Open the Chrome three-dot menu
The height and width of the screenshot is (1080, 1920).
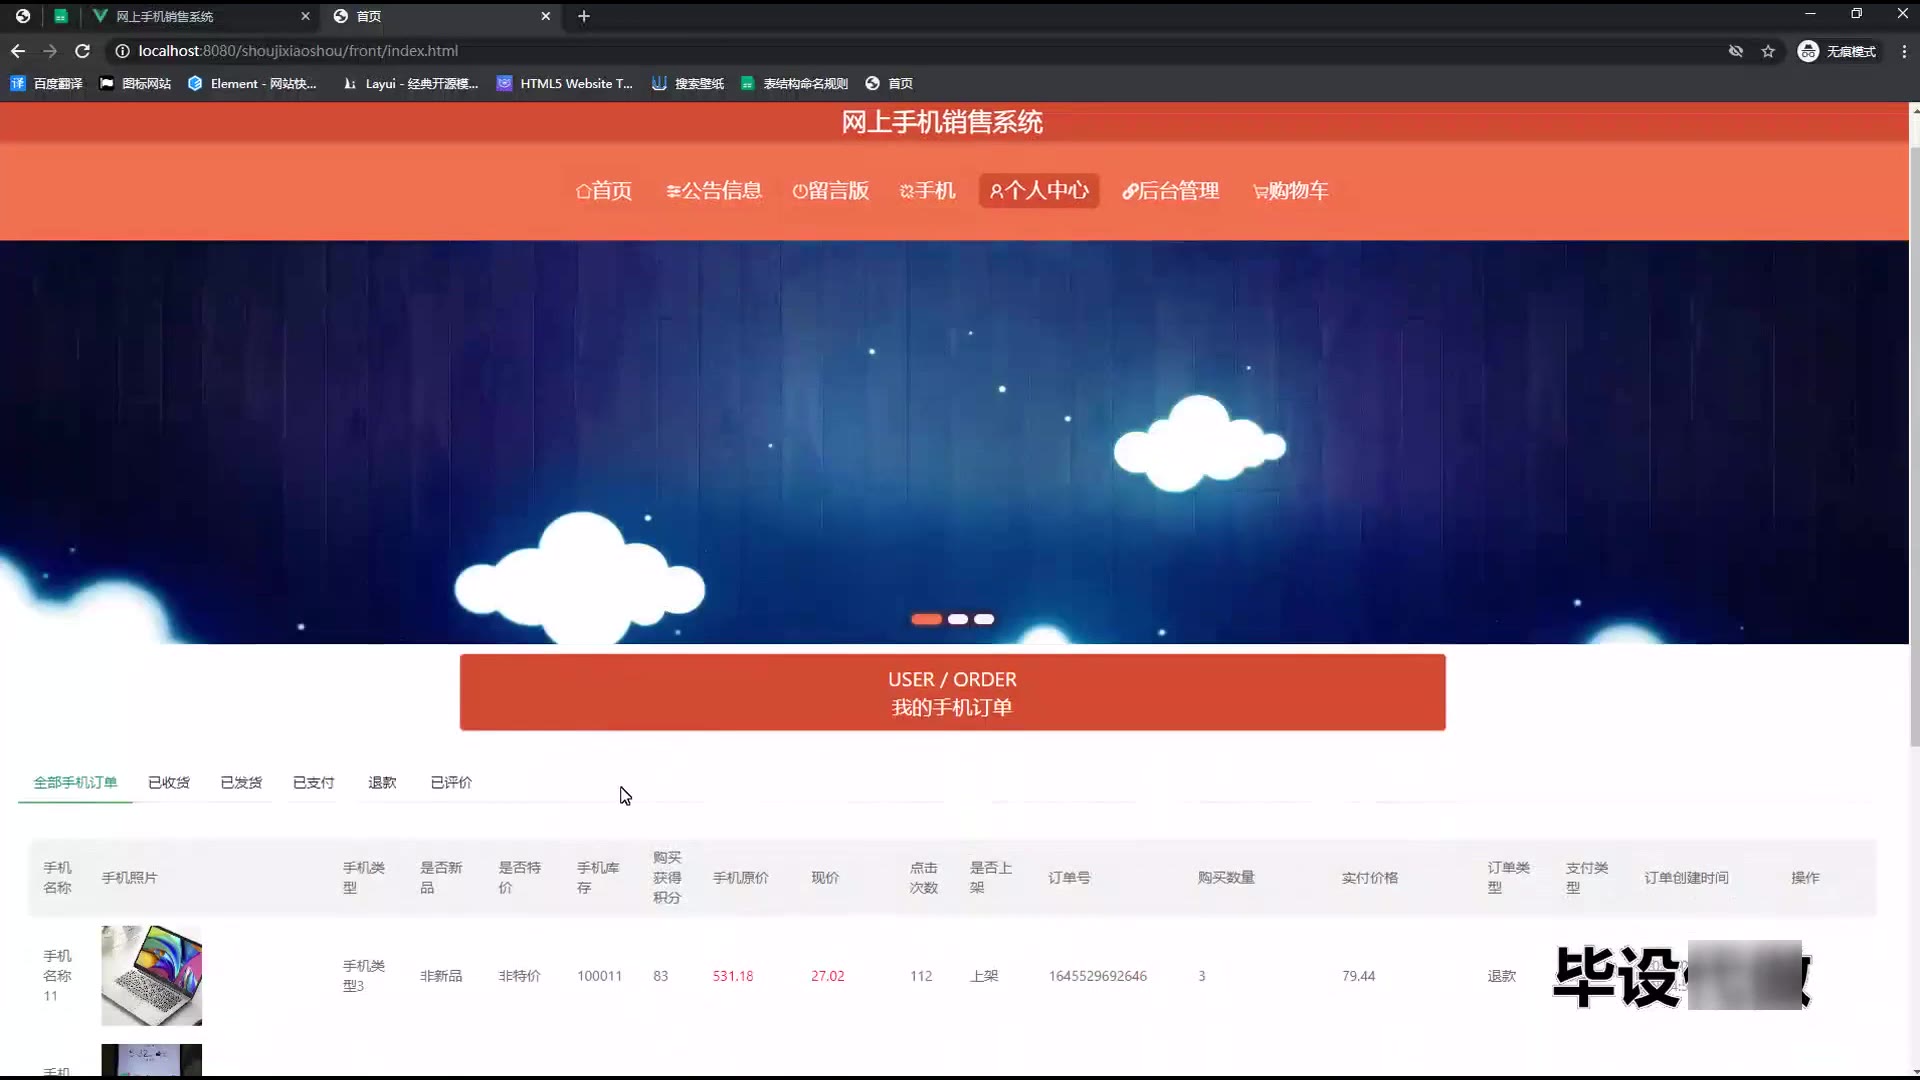tap(1904, 51)
